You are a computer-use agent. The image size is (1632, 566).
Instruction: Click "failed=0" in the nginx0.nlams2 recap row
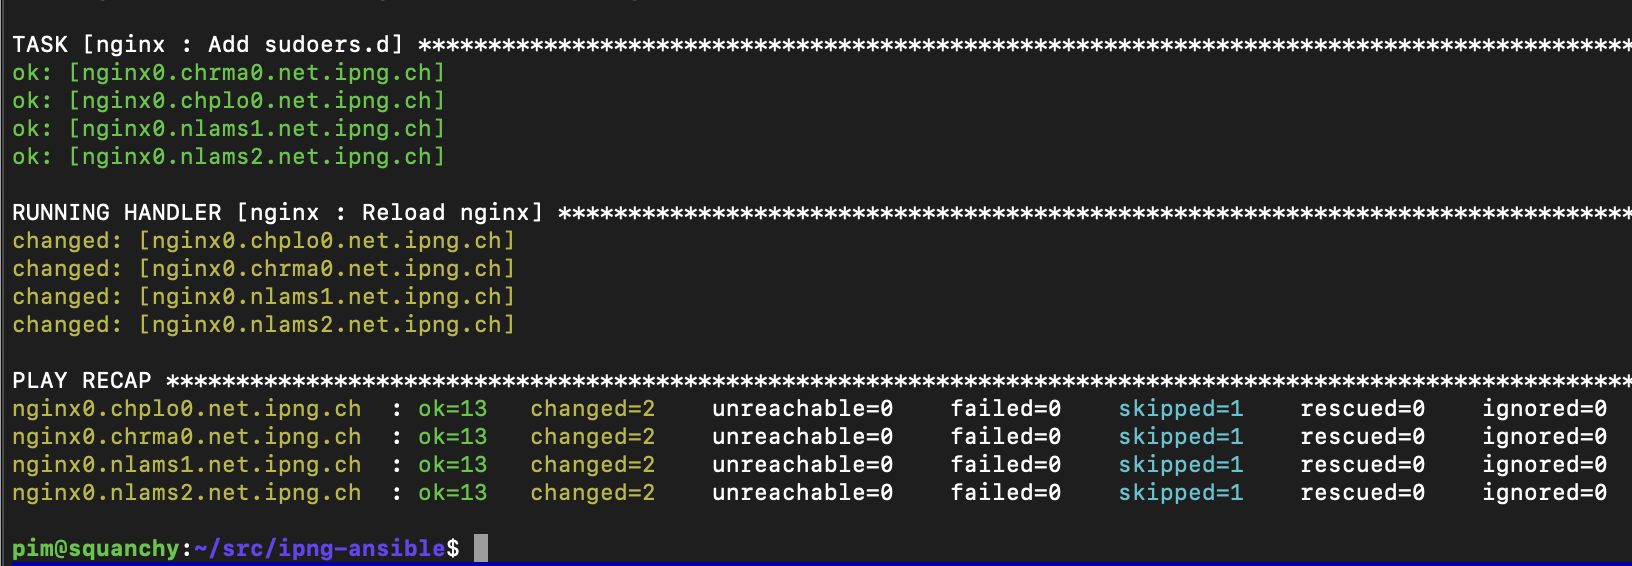click(x=1005, y=493)
